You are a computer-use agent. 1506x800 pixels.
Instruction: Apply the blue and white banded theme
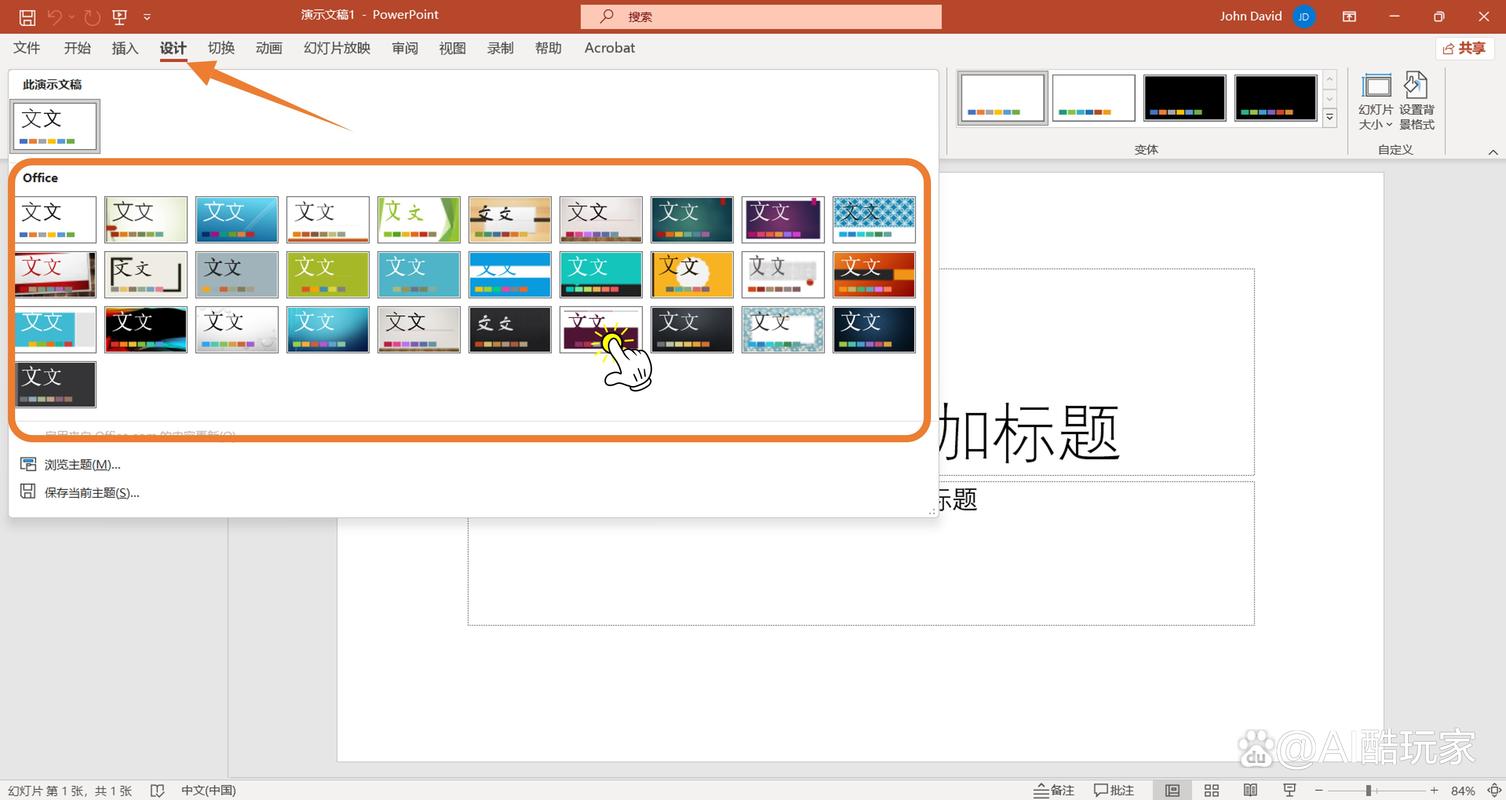click(x=510, y=274)
